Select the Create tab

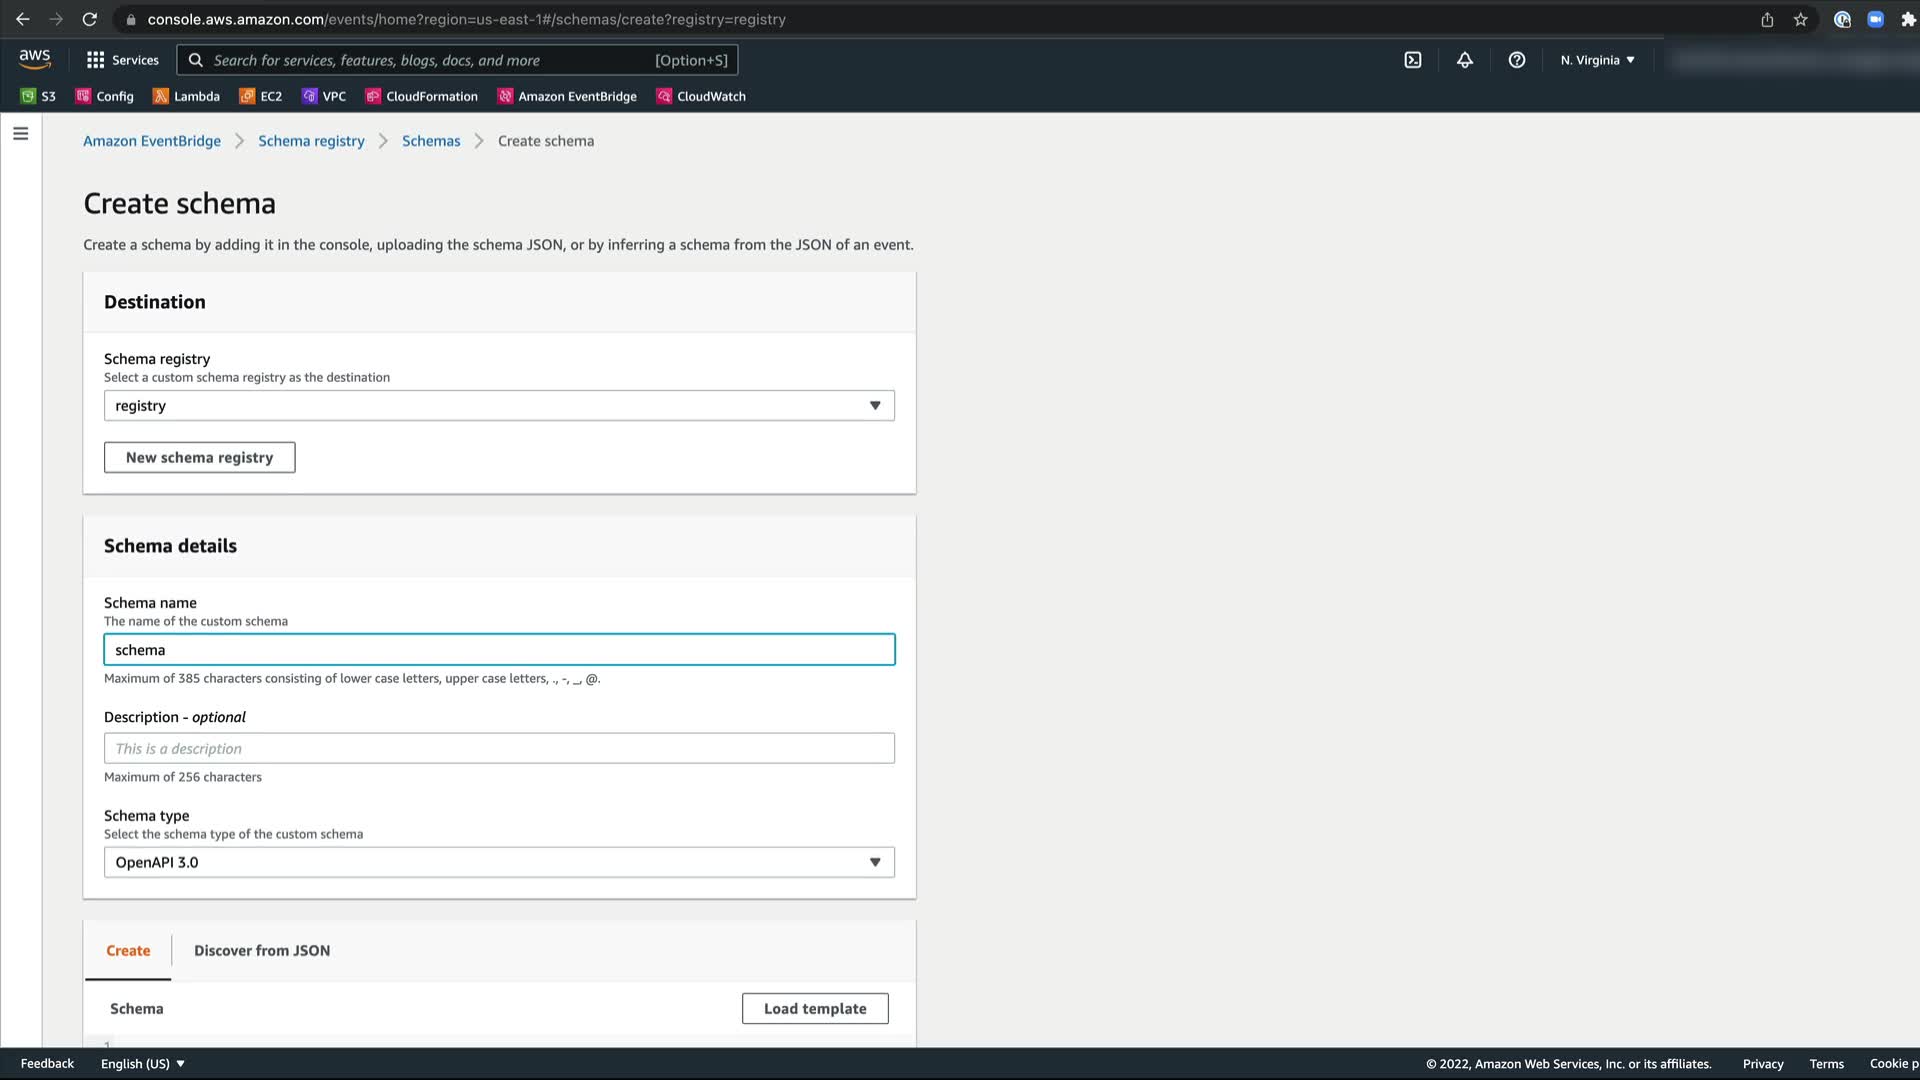click(x=128, y=950)
